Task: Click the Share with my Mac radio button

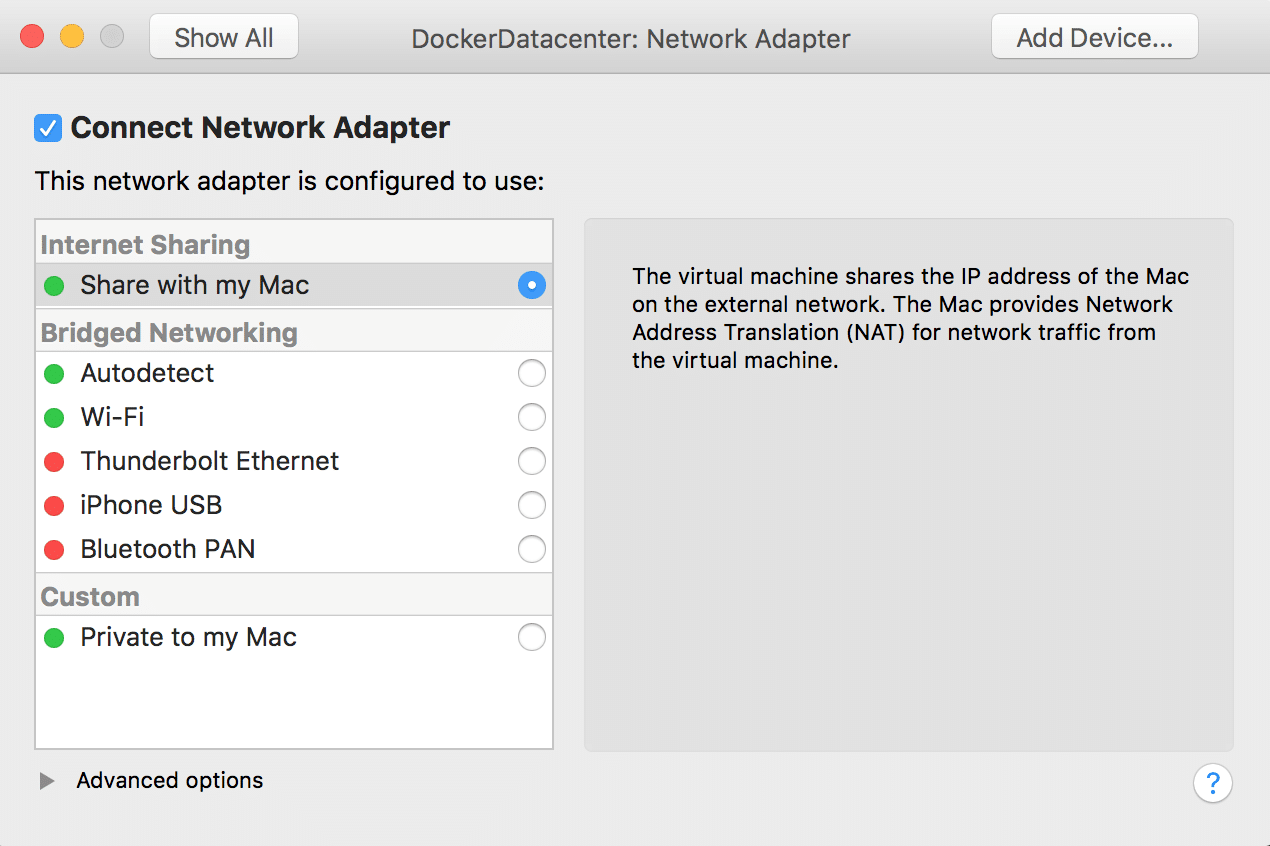Action: coord(531,285)
